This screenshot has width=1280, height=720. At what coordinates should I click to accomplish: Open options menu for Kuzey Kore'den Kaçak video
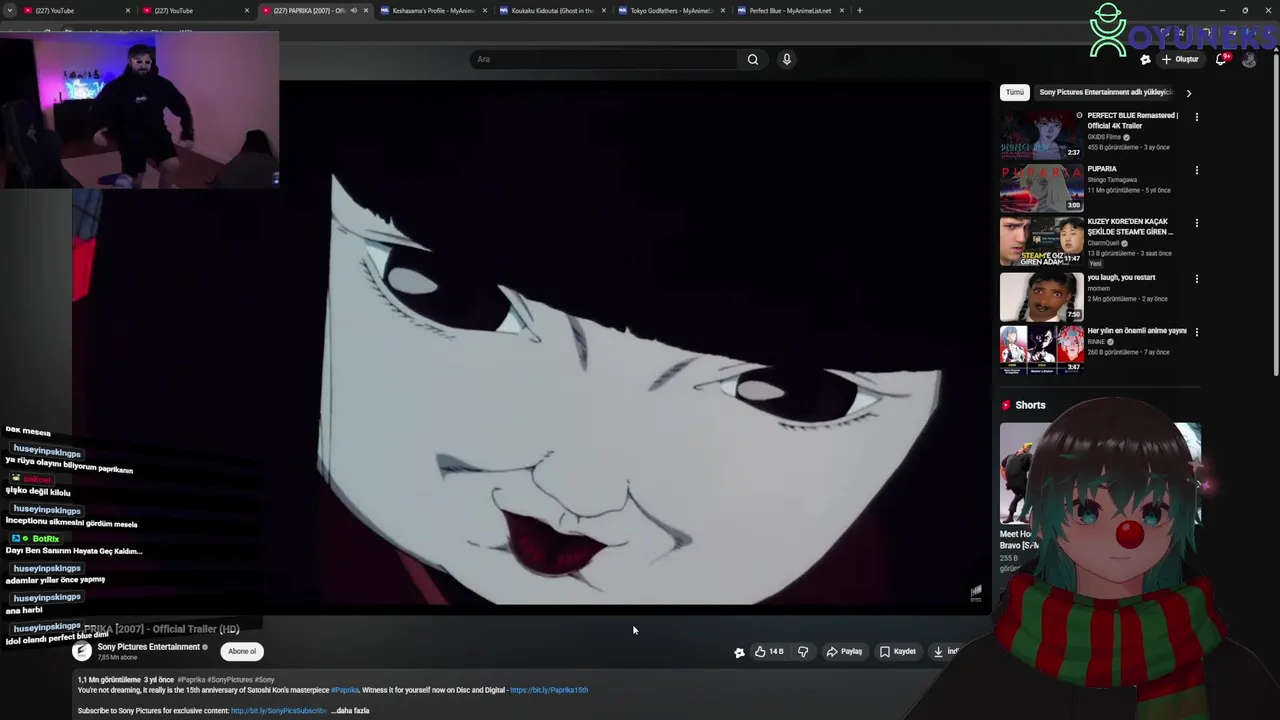point(1196,223)
